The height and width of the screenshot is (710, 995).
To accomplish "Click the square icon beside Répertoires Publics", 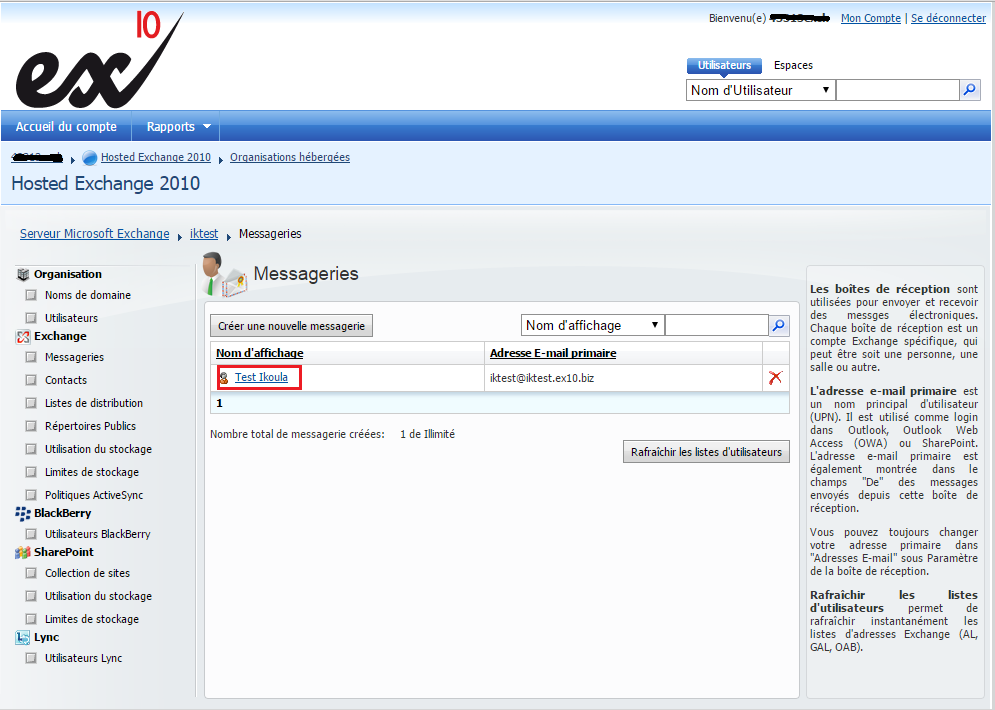I will click(30, 426).
